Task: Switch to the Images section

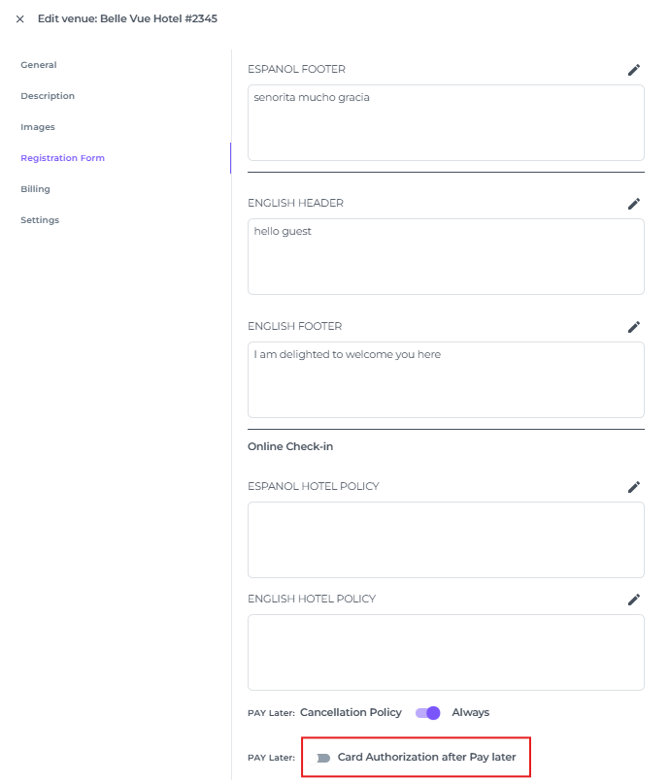Action: pos(38,127)
